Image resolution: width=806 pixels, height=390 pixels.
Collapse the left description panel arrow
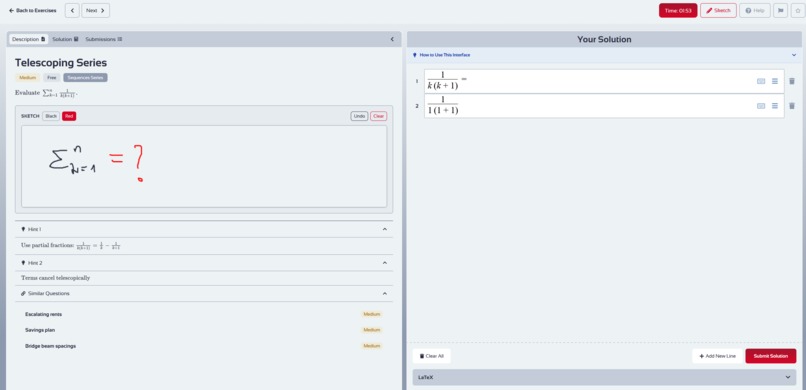coord(392,39)
